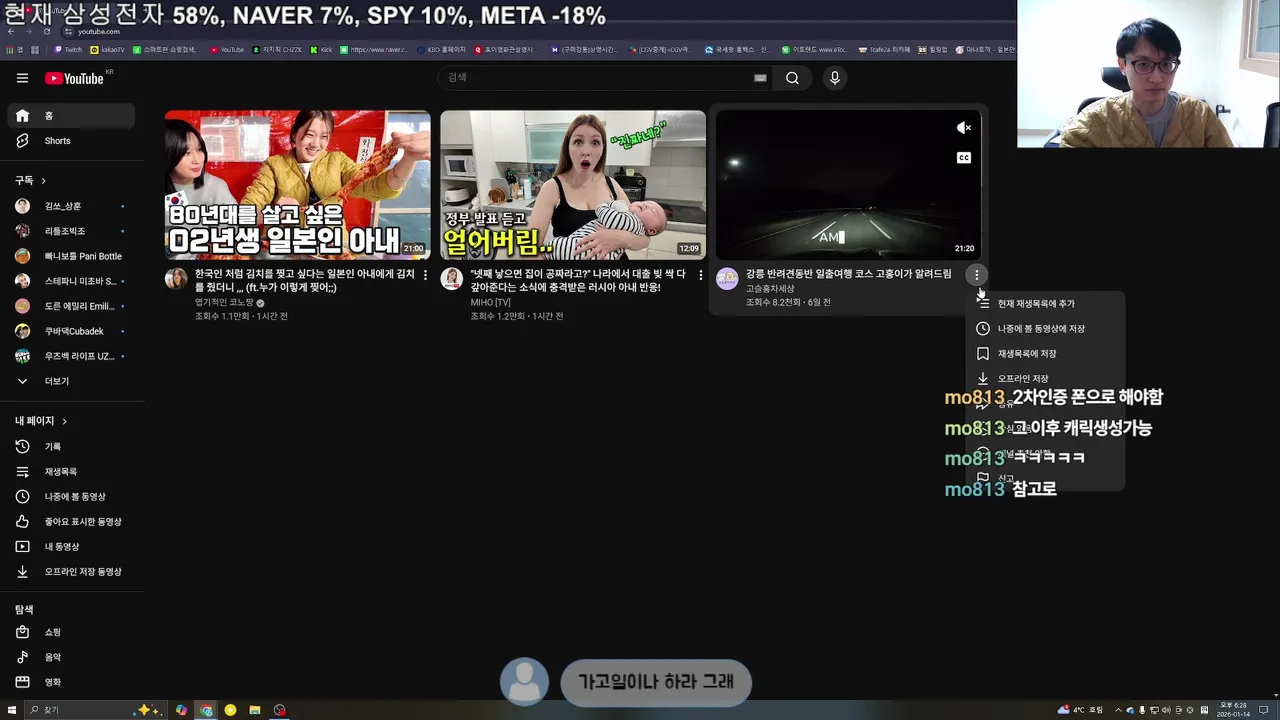Toggle the CC captions on preview video

(964, 158)
